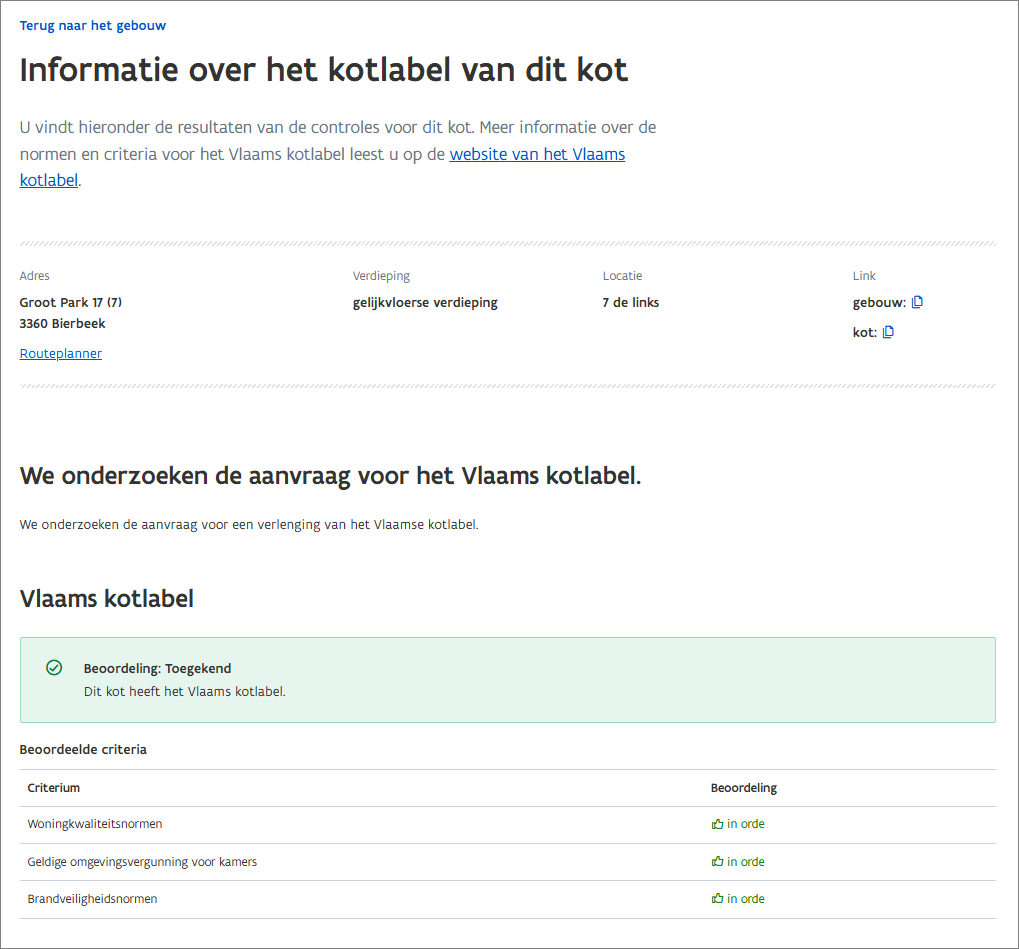Go back via 'Terug naar het gebouw'
Image resolution: width=1019 pixels, height=949 pixels.
point(93,25)
